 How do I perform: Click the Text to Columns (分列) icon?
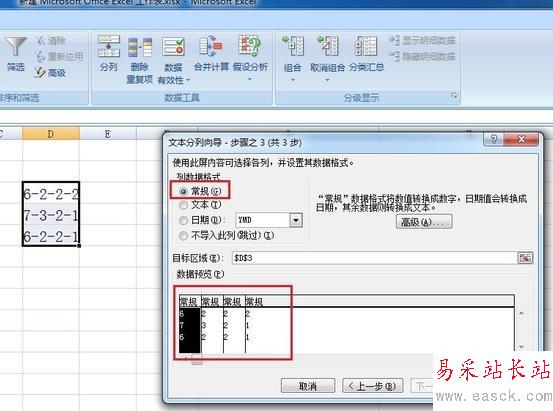coord(108,46)
